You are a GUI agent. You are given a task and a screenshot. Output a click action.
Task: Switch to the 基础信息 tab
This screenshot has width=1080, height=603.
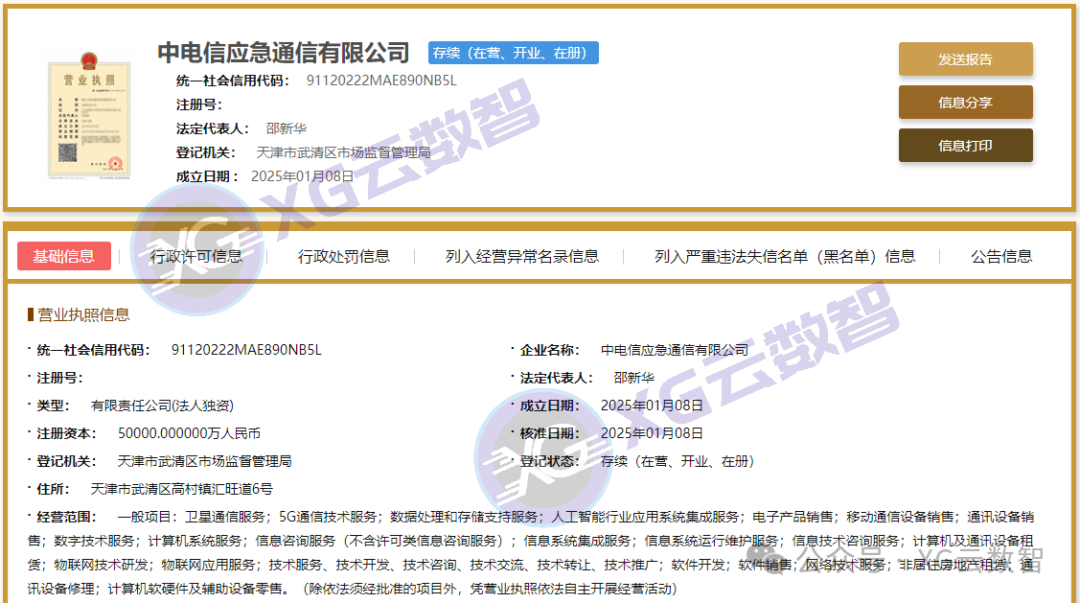[x=64, y=256]
